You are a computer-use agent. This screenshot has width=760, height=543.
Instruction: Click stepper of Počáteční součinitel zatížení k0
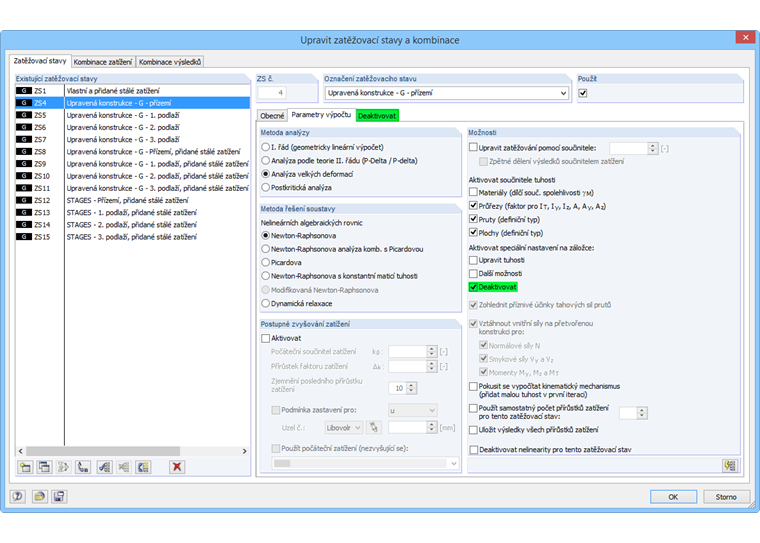(x=432, y=351)
